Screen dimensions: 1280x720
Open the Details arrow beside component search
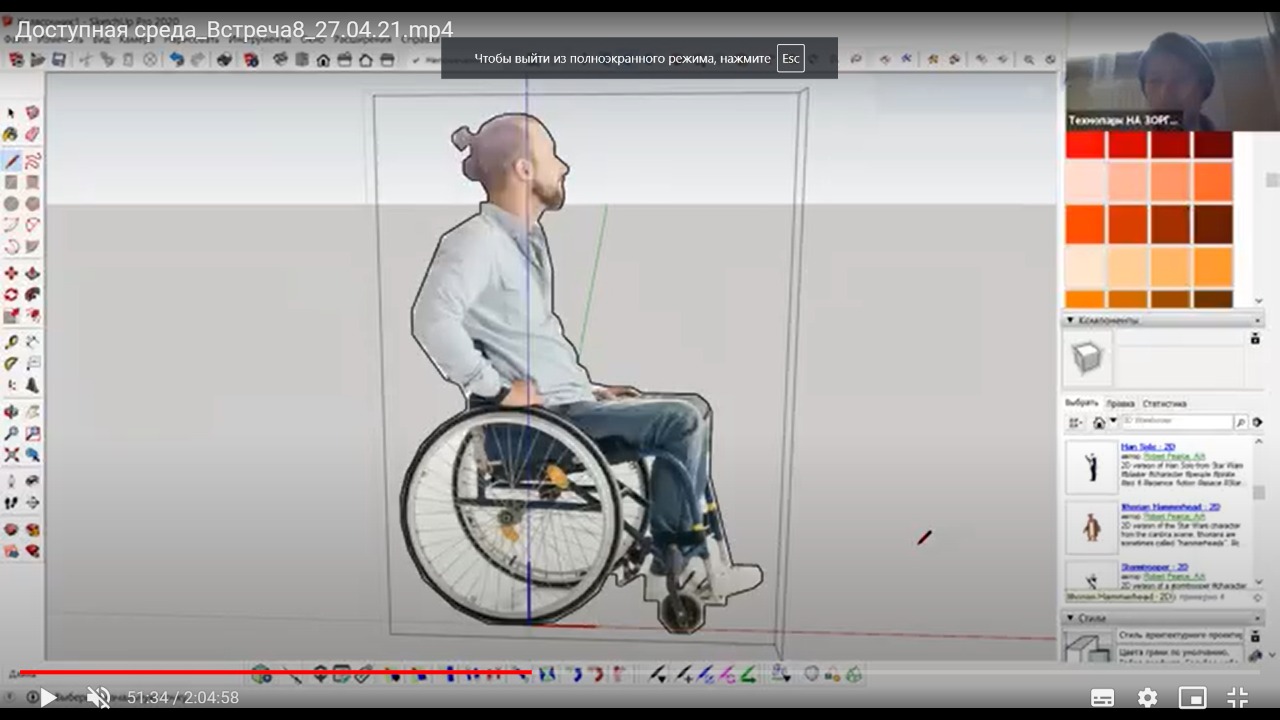(1257, 422)
